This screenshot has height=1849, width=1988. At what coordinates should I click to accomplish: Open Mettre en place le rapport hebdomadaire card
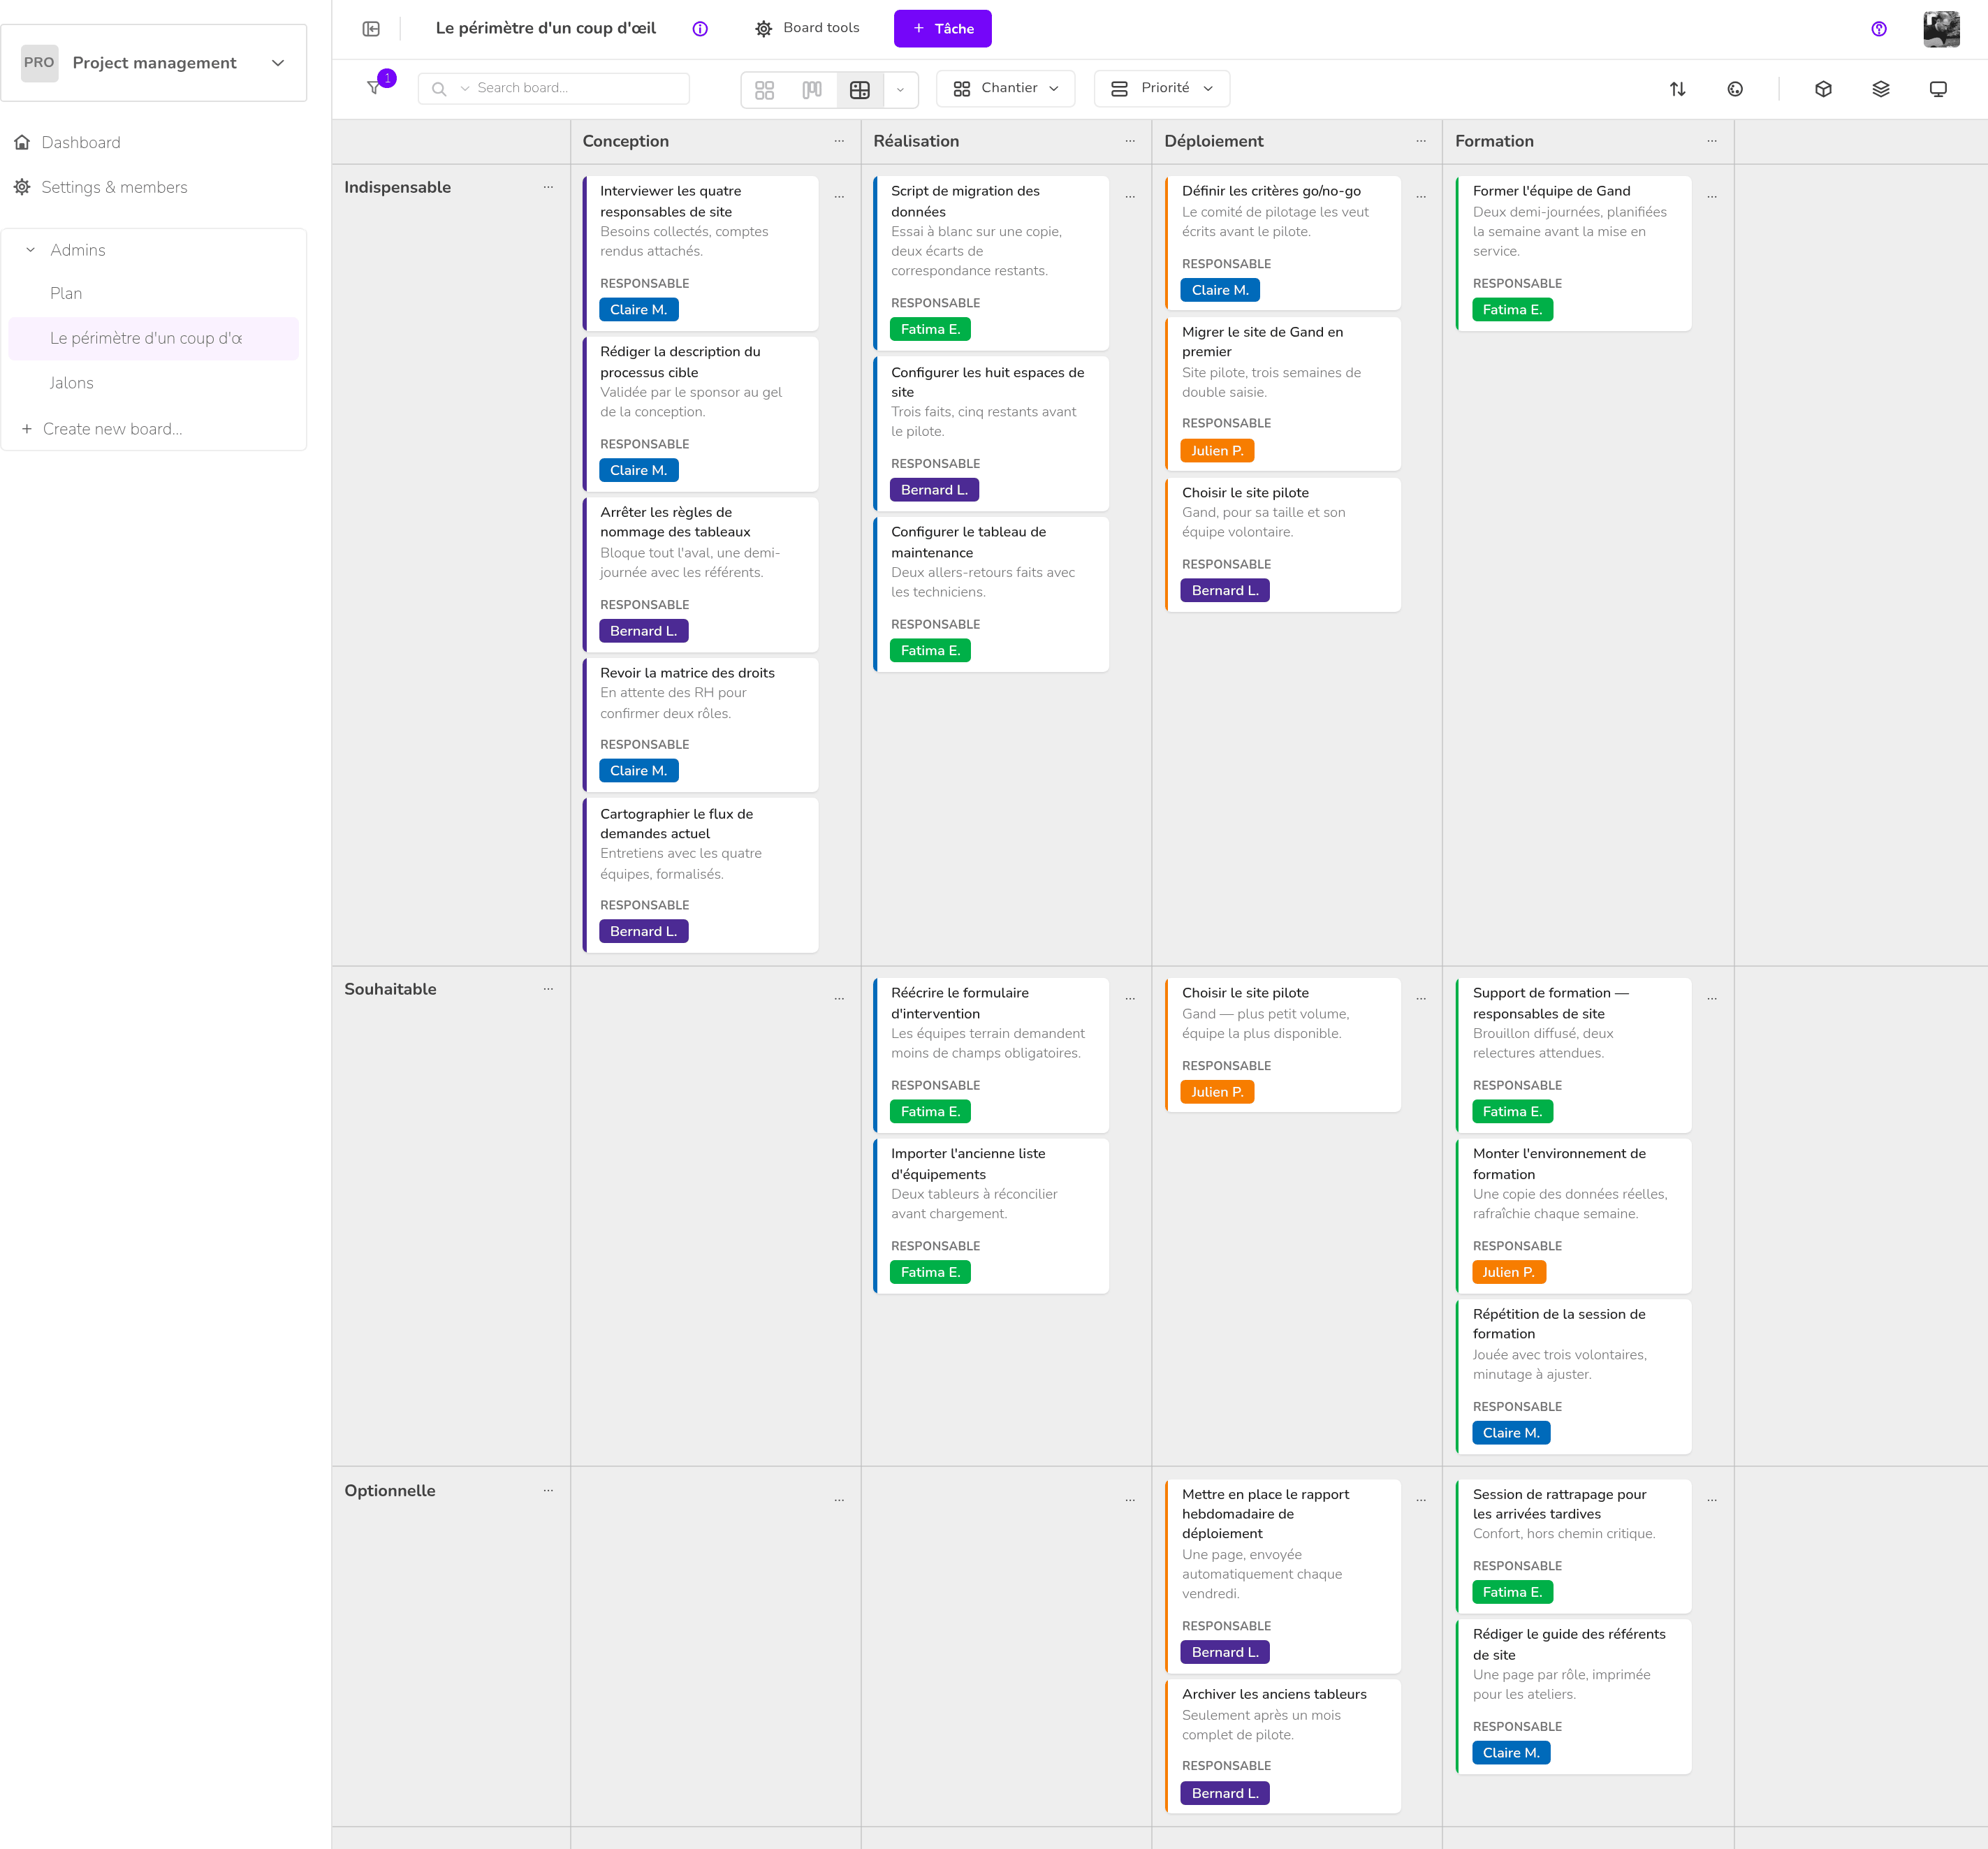[x=1283, y=1576]
